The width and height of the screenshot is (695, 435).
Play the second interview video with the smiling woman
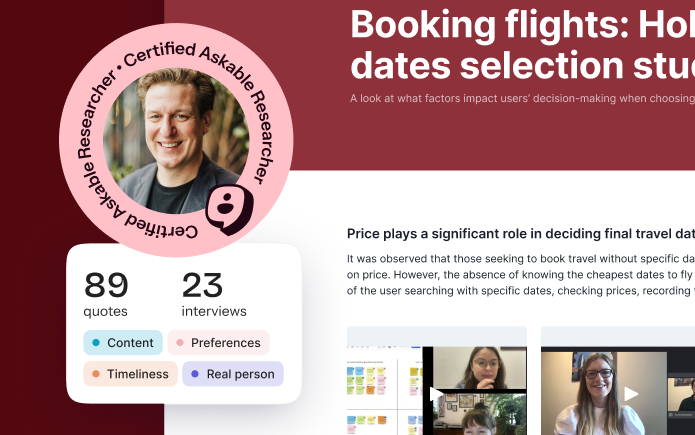click(x=631, y=393)
